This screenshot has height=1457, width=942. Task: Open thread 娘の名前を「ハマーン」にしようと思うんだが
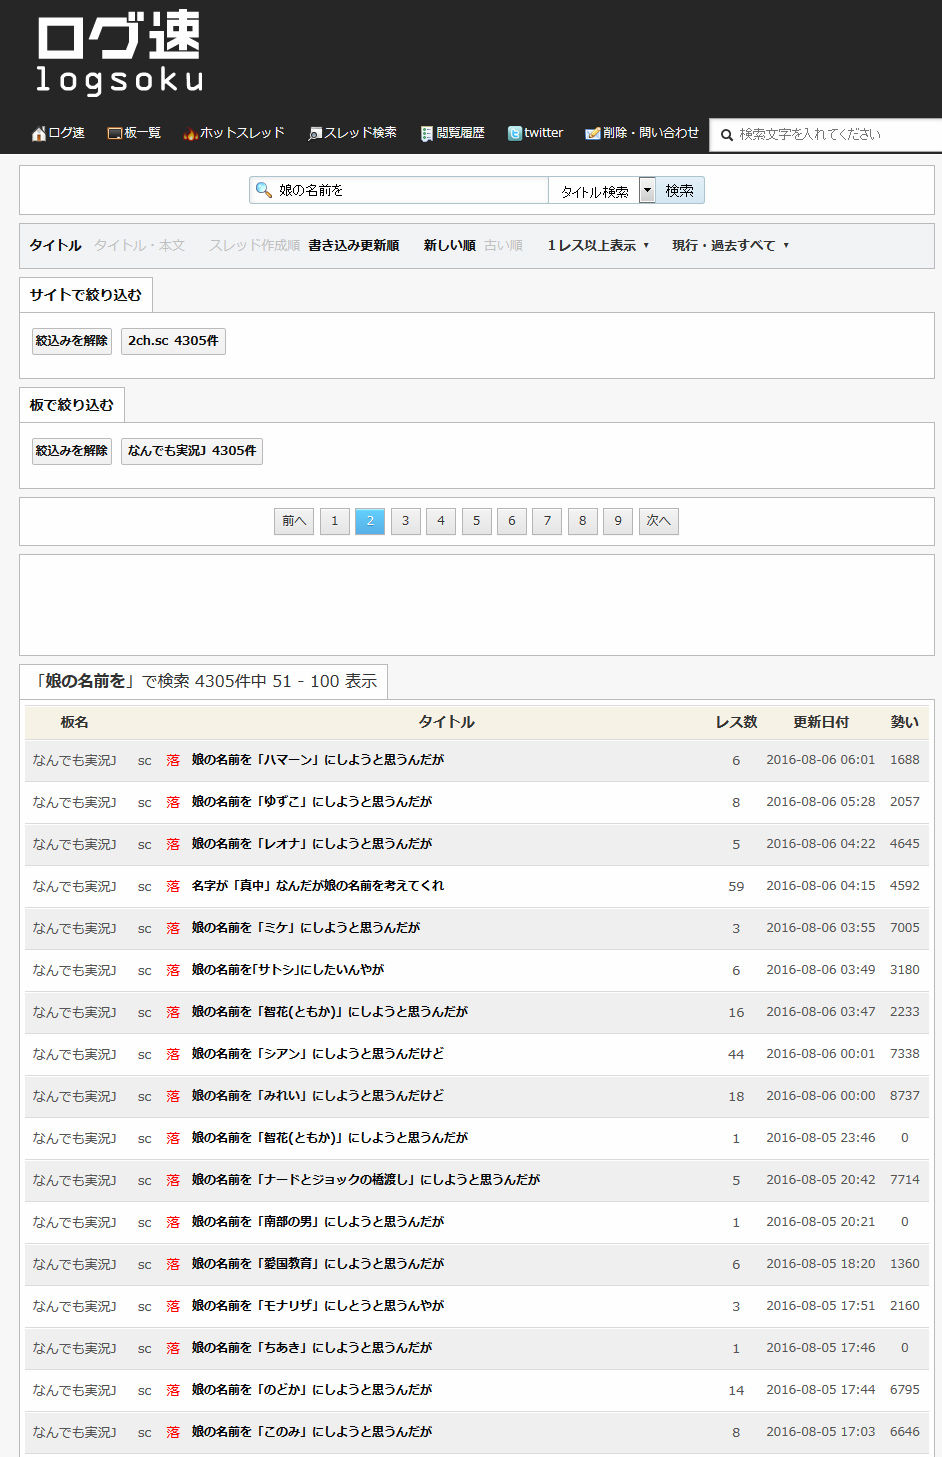point(318,760)
